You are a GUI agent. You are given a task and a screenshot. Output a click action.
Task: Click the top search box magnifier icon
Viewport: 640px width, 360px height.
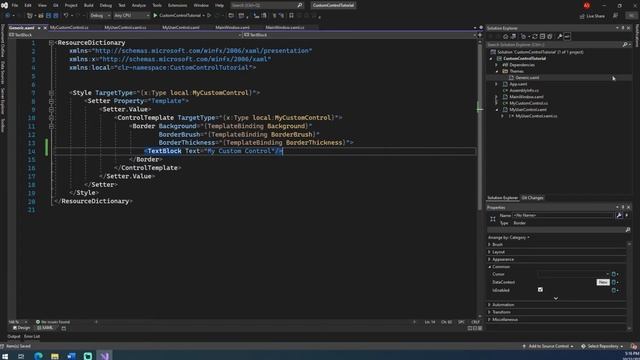tap(300, 5)
